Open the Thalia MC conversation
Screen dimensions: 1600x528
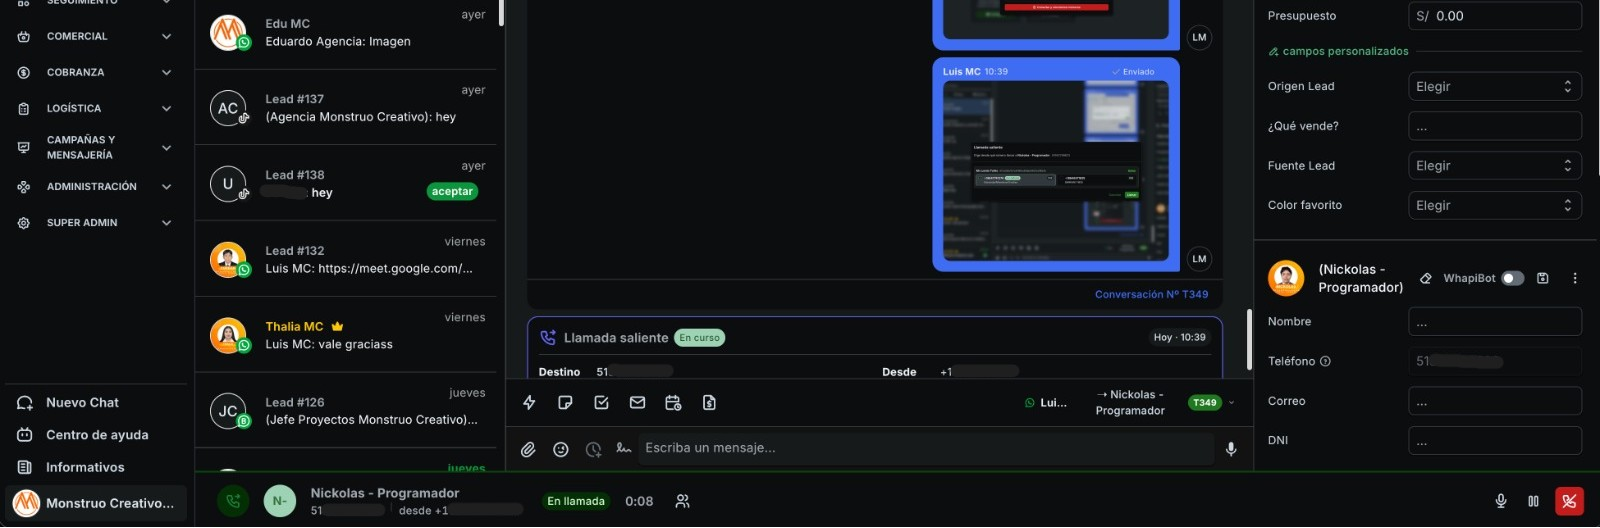click(345, 335)
